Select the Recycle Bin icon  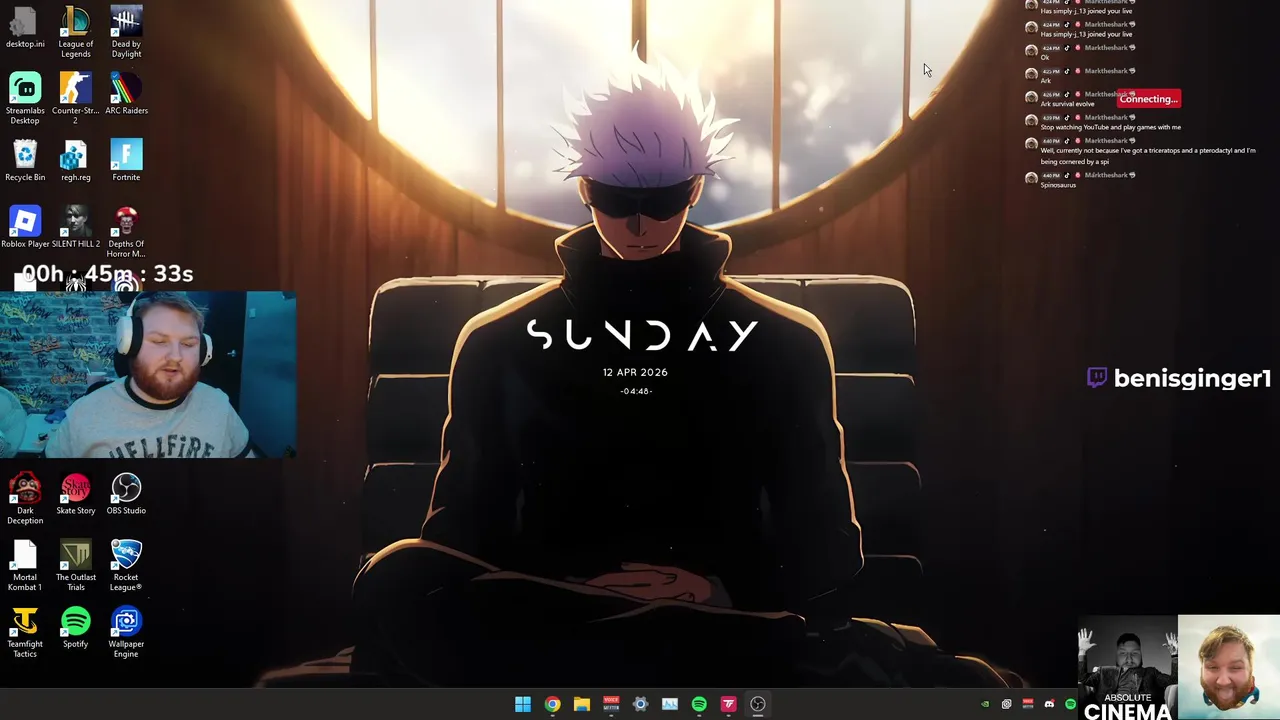25,160
